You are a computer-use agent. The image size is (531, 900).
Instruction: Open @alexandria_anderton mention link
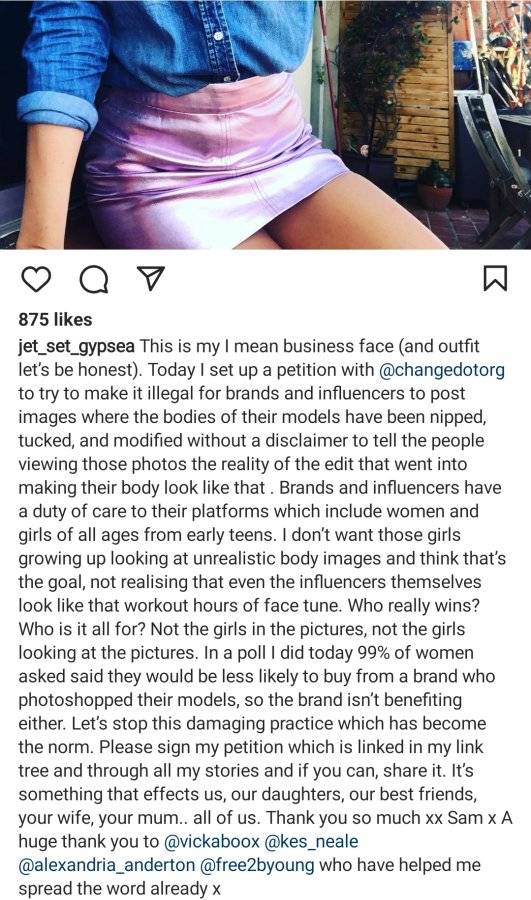(x=107, y=864)
